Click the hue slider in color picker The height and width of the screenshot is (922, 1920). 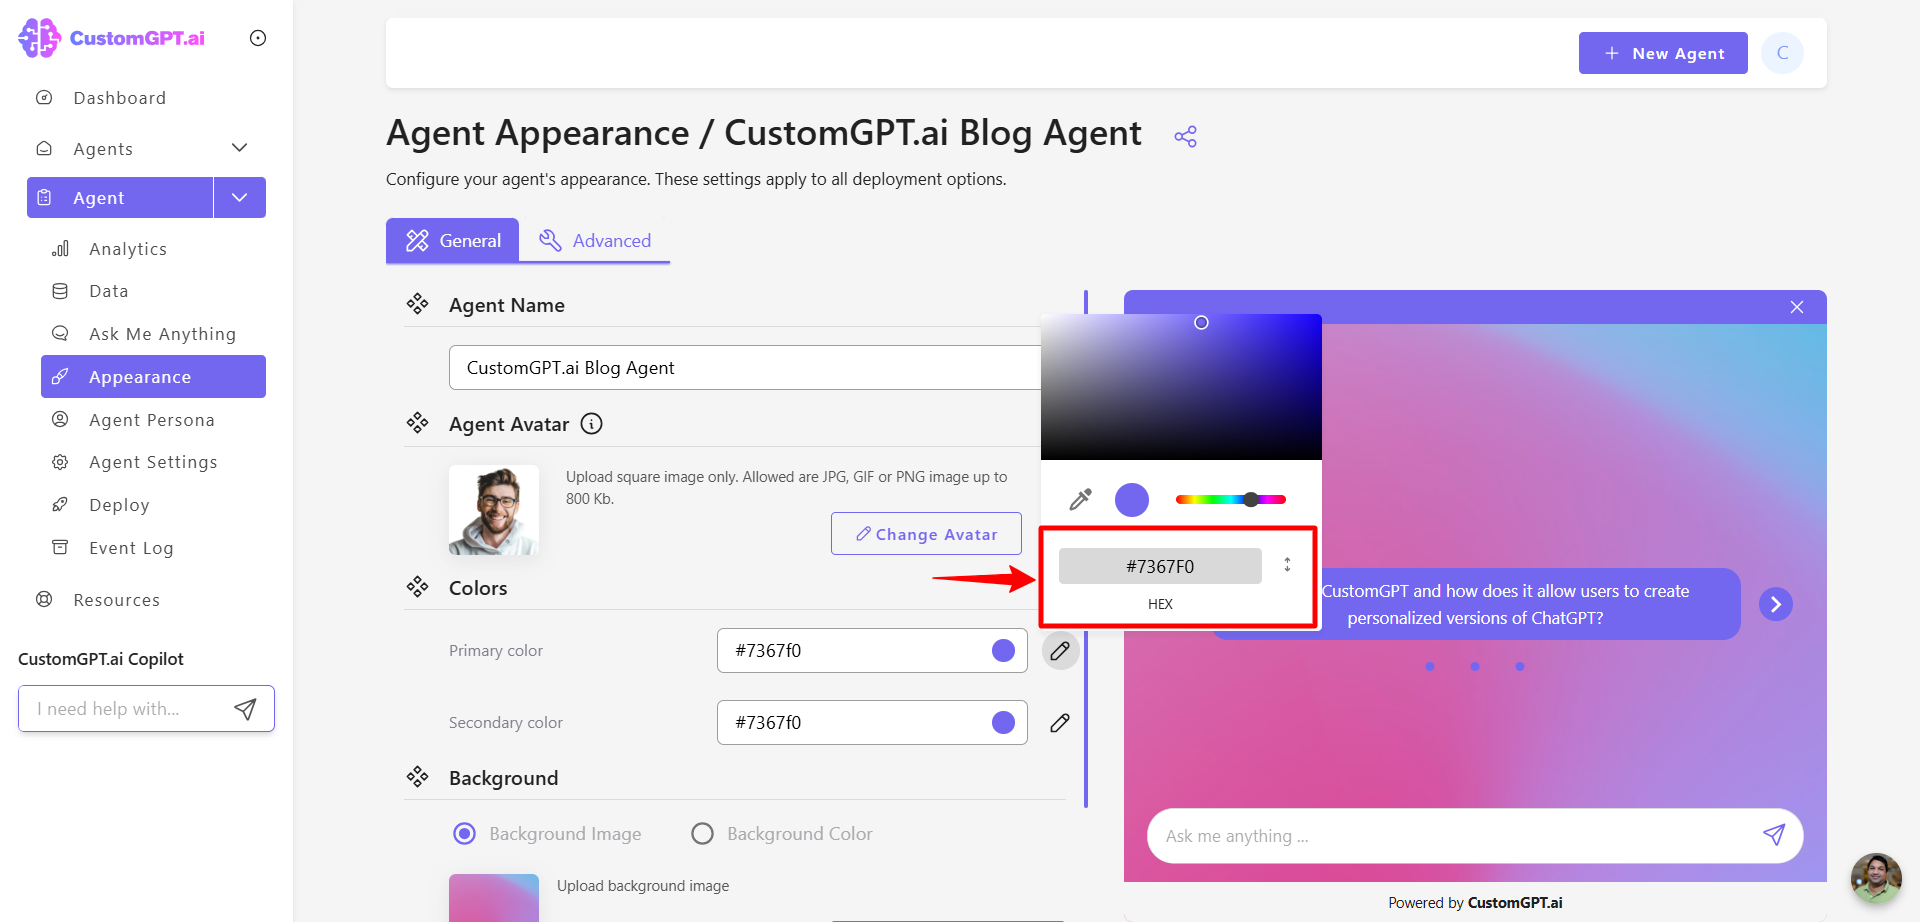[x=1231, y=499]
